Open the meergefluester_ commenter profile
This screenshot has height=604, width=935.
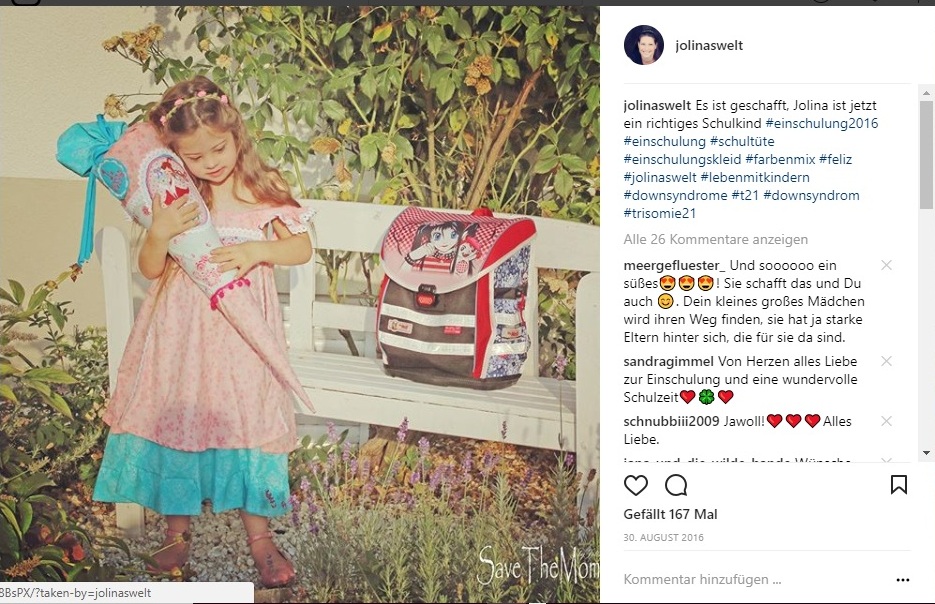click(674, 265)
